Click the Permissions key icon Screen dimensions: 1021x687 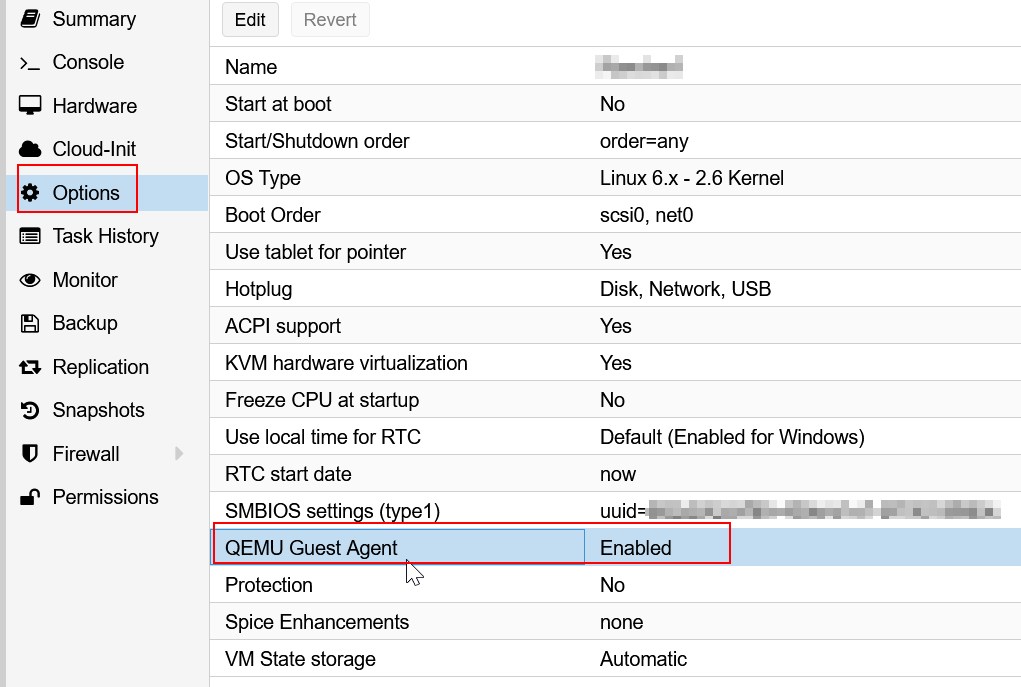[30, 497]
